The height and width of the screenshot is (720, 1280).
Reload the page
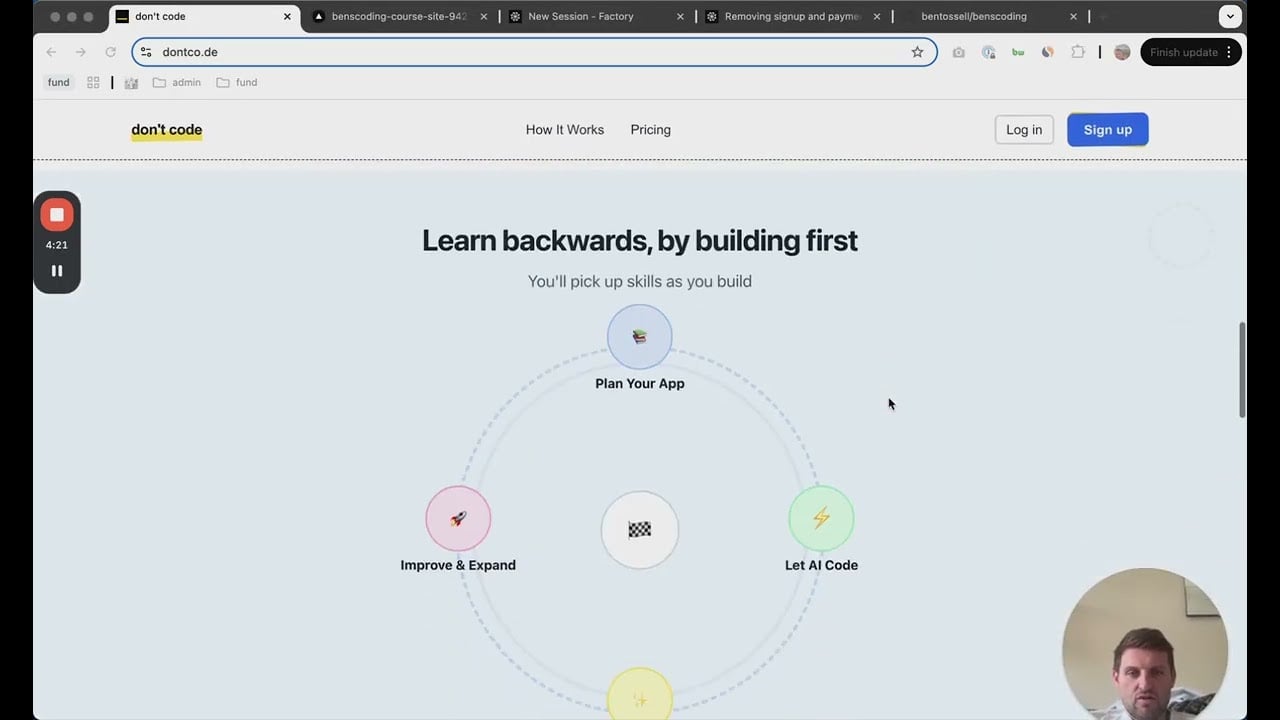point(110,52)
